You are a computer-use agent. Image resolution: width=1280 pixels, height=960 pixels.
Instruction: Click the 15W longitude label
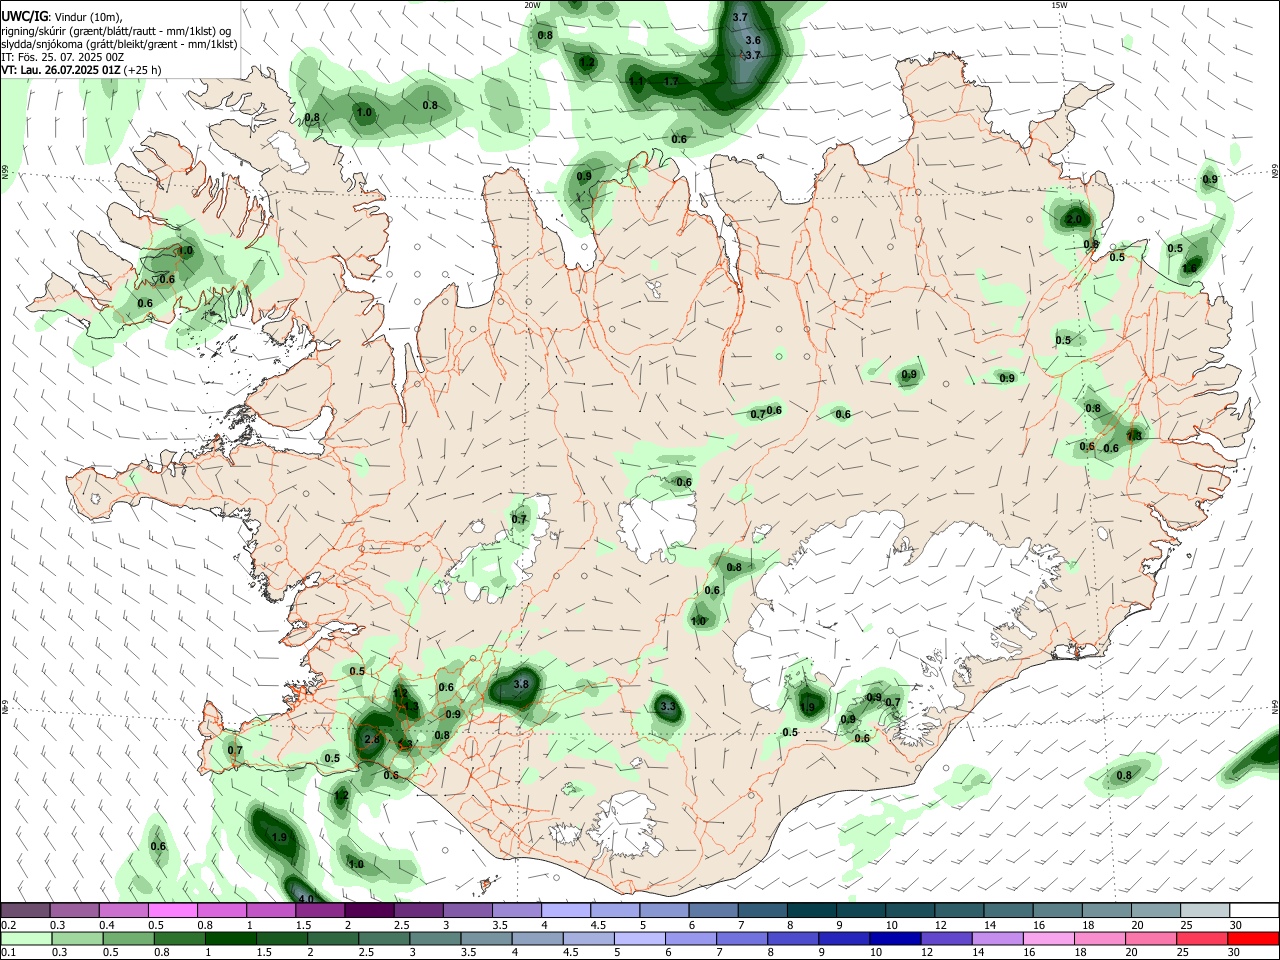point(1060,5)
